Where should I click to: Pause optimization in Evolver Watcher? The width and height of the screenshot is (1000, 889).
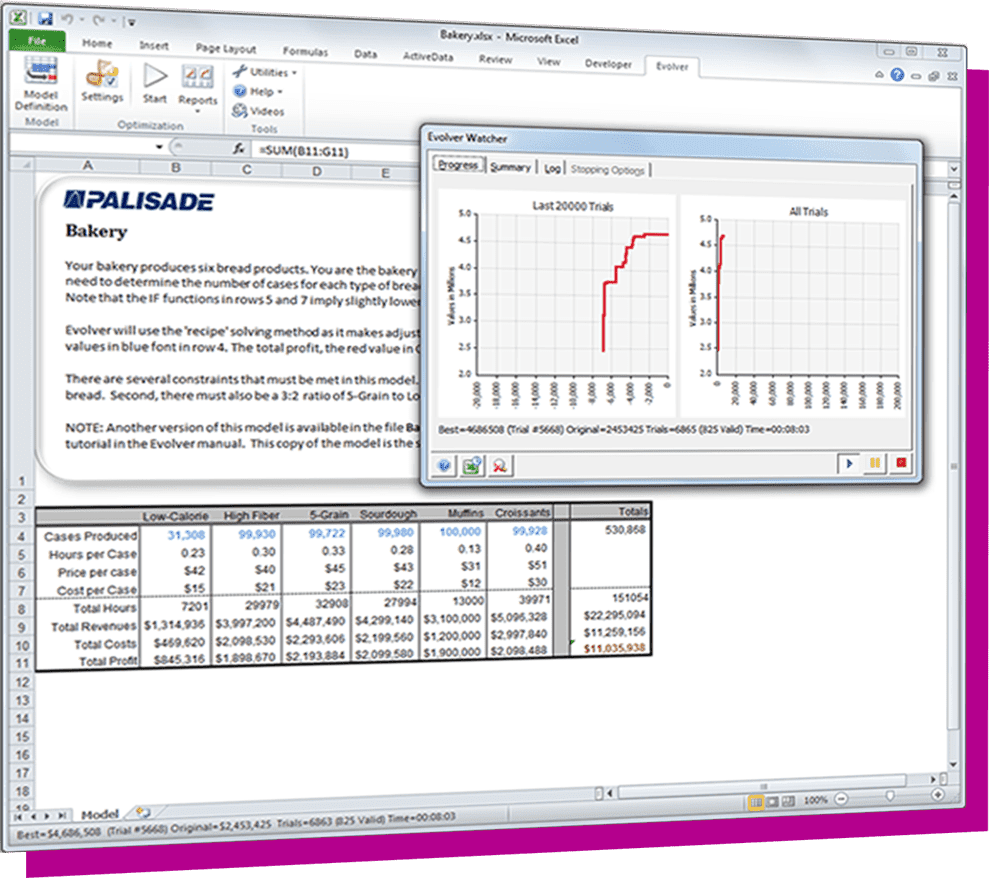click(874, 465)
